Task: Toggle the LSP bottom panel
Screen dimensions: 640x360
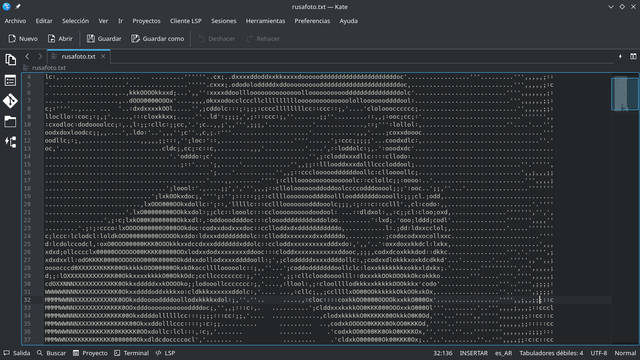Action: tap(165, 353)
